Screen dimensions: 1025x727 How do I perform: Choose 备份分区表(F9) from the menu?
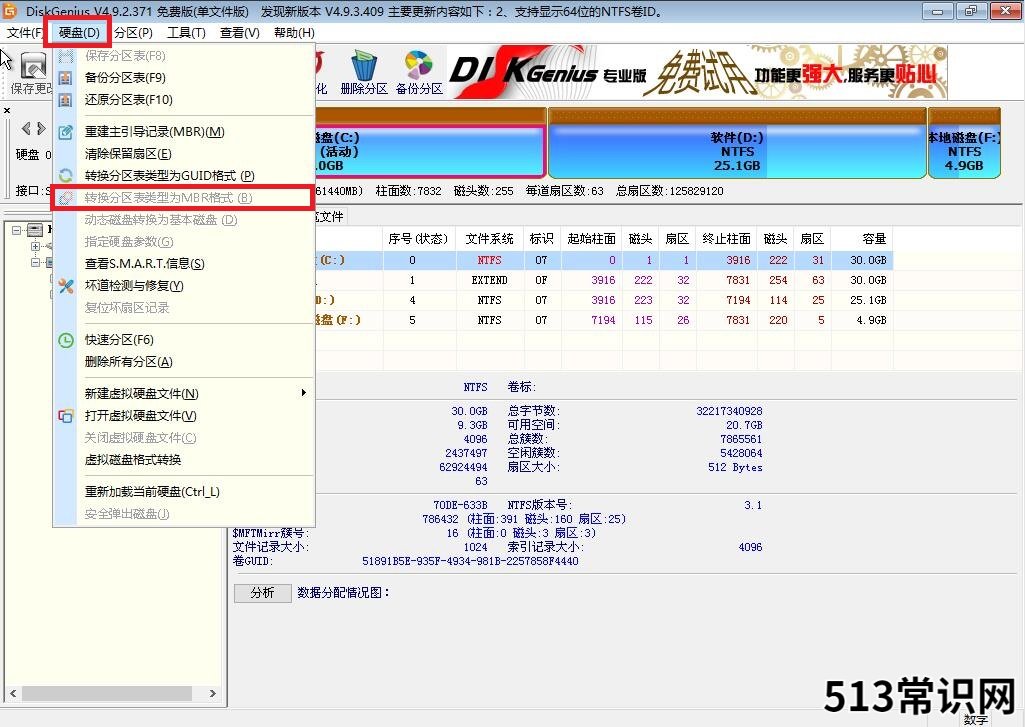coord(183,78)
